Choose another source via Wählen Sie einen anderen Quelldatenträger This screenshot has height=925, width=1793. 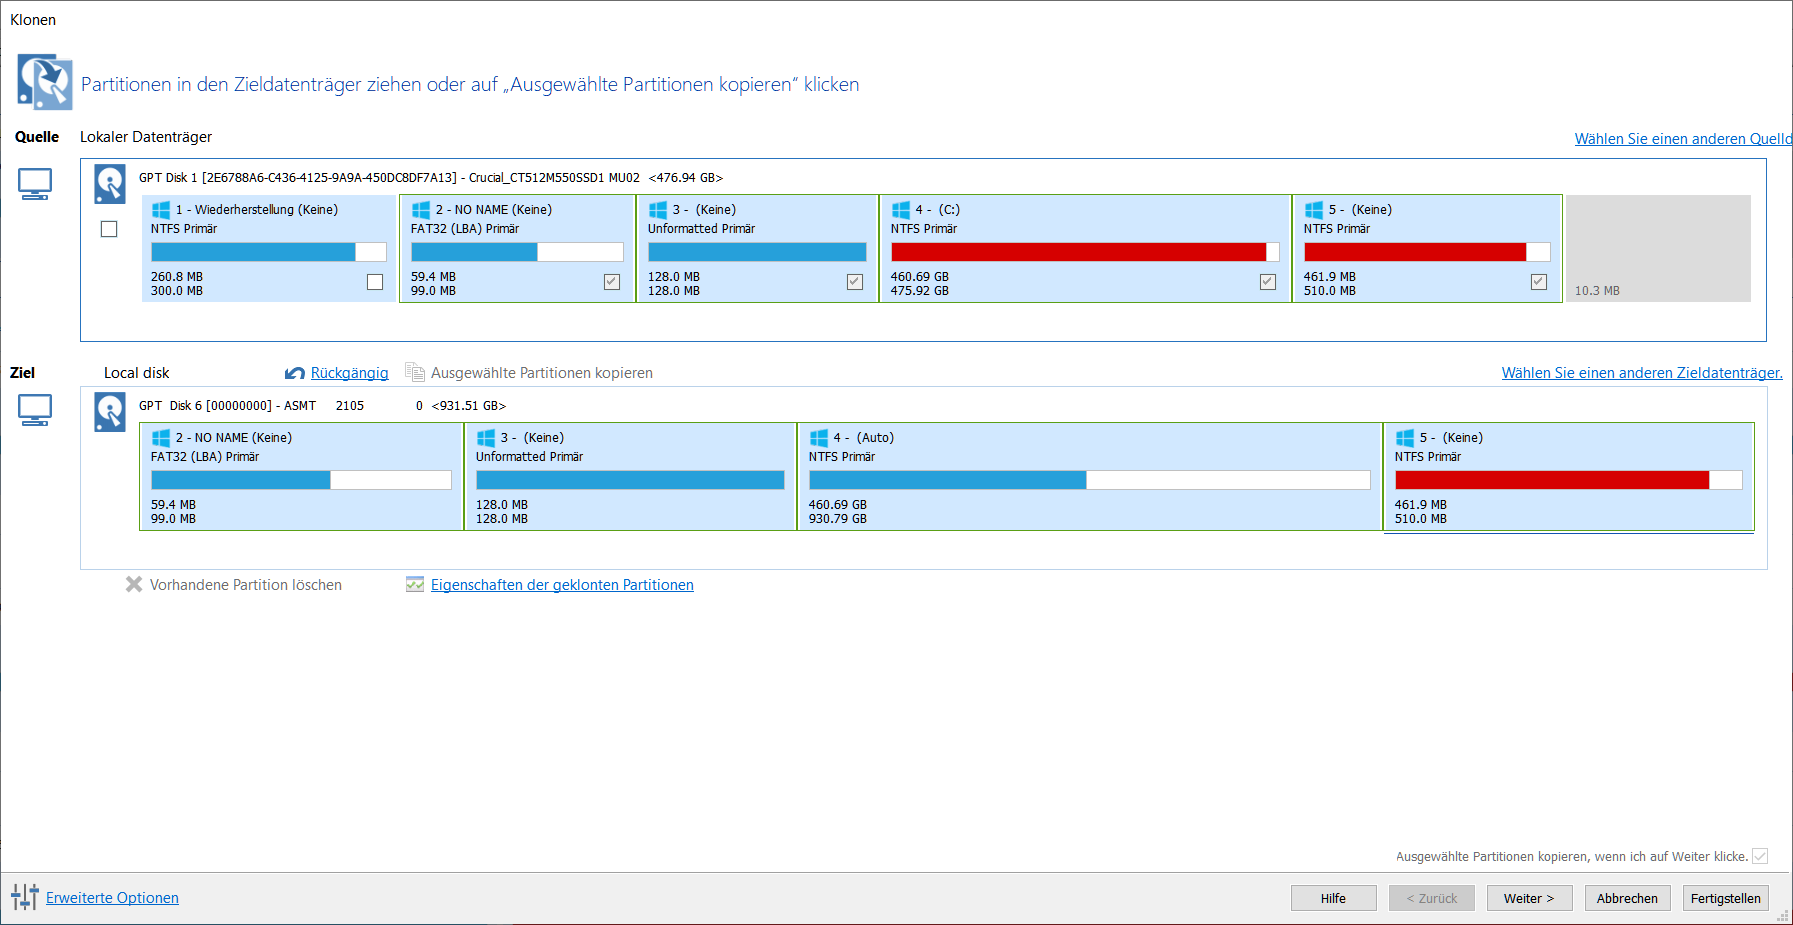click(1683, 139)
